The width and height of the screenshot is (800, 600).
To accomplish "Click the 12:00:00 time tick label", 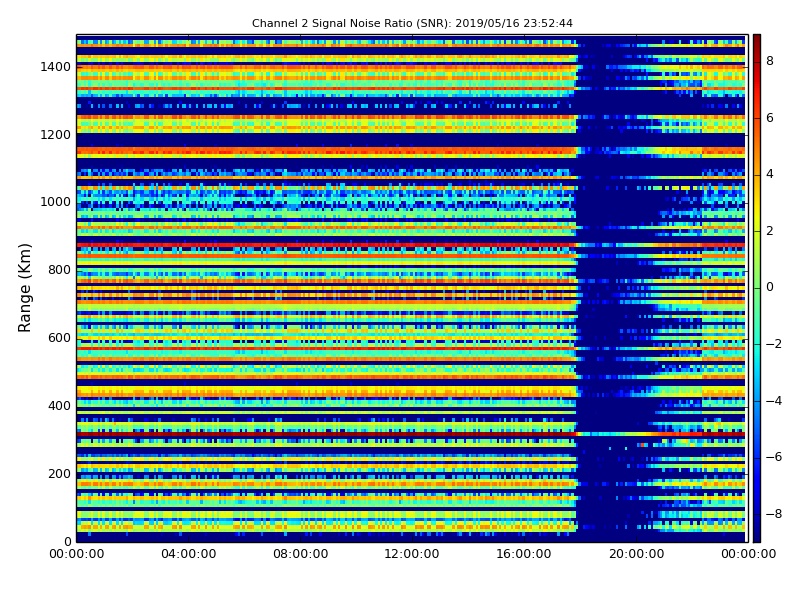I will pos(412,554).
